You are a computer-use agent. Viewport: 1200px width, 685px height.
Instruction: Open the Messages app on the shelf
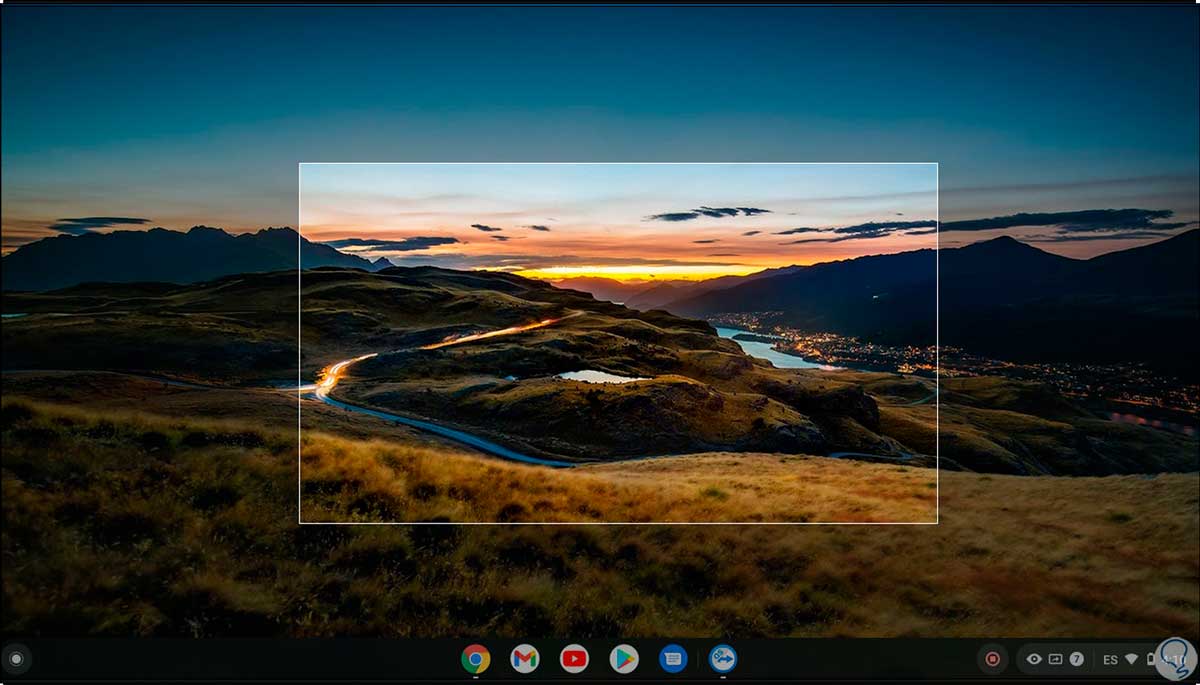pyautogui.click(x=674, y=658)
